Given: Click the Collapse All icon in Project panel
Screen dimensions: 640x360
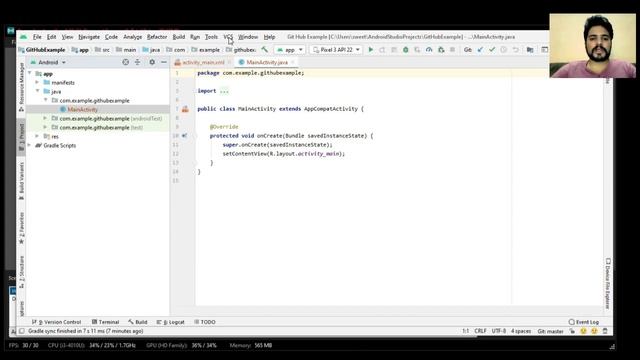Looking at the screenshot, I should pos(138,62).
